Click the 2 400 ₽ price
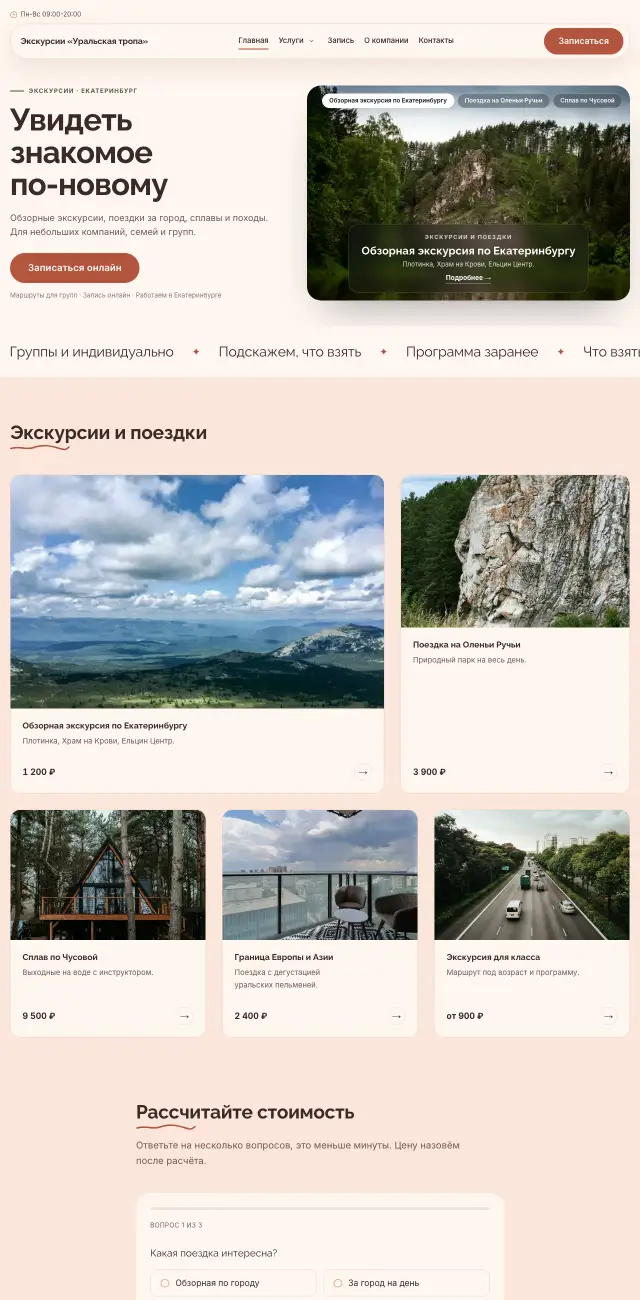This screenshot has height=1300, width=640. coord(251,1016)
